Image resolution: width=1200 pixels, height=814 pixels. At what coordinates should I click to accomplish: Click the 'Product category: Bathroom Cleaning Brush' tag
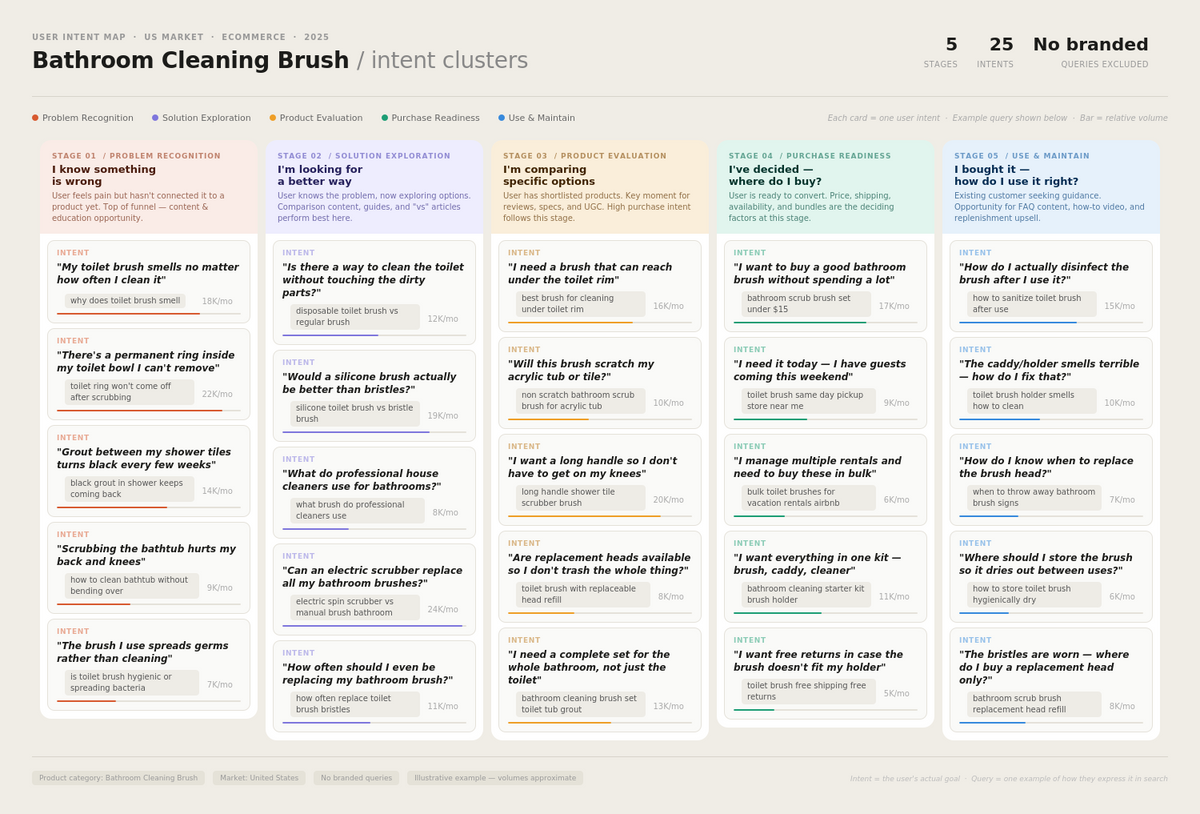pyautogui.click(x=118, y=778)
